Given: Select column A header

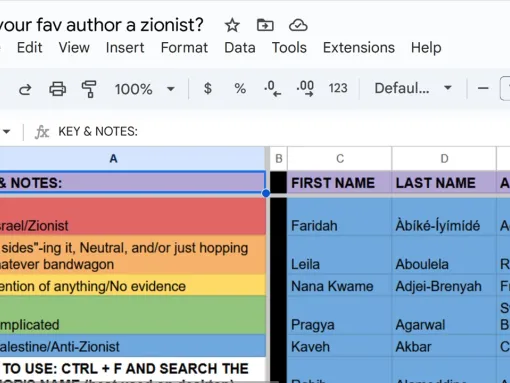Looking at the screenshot, I should click(x=133, y=159).
